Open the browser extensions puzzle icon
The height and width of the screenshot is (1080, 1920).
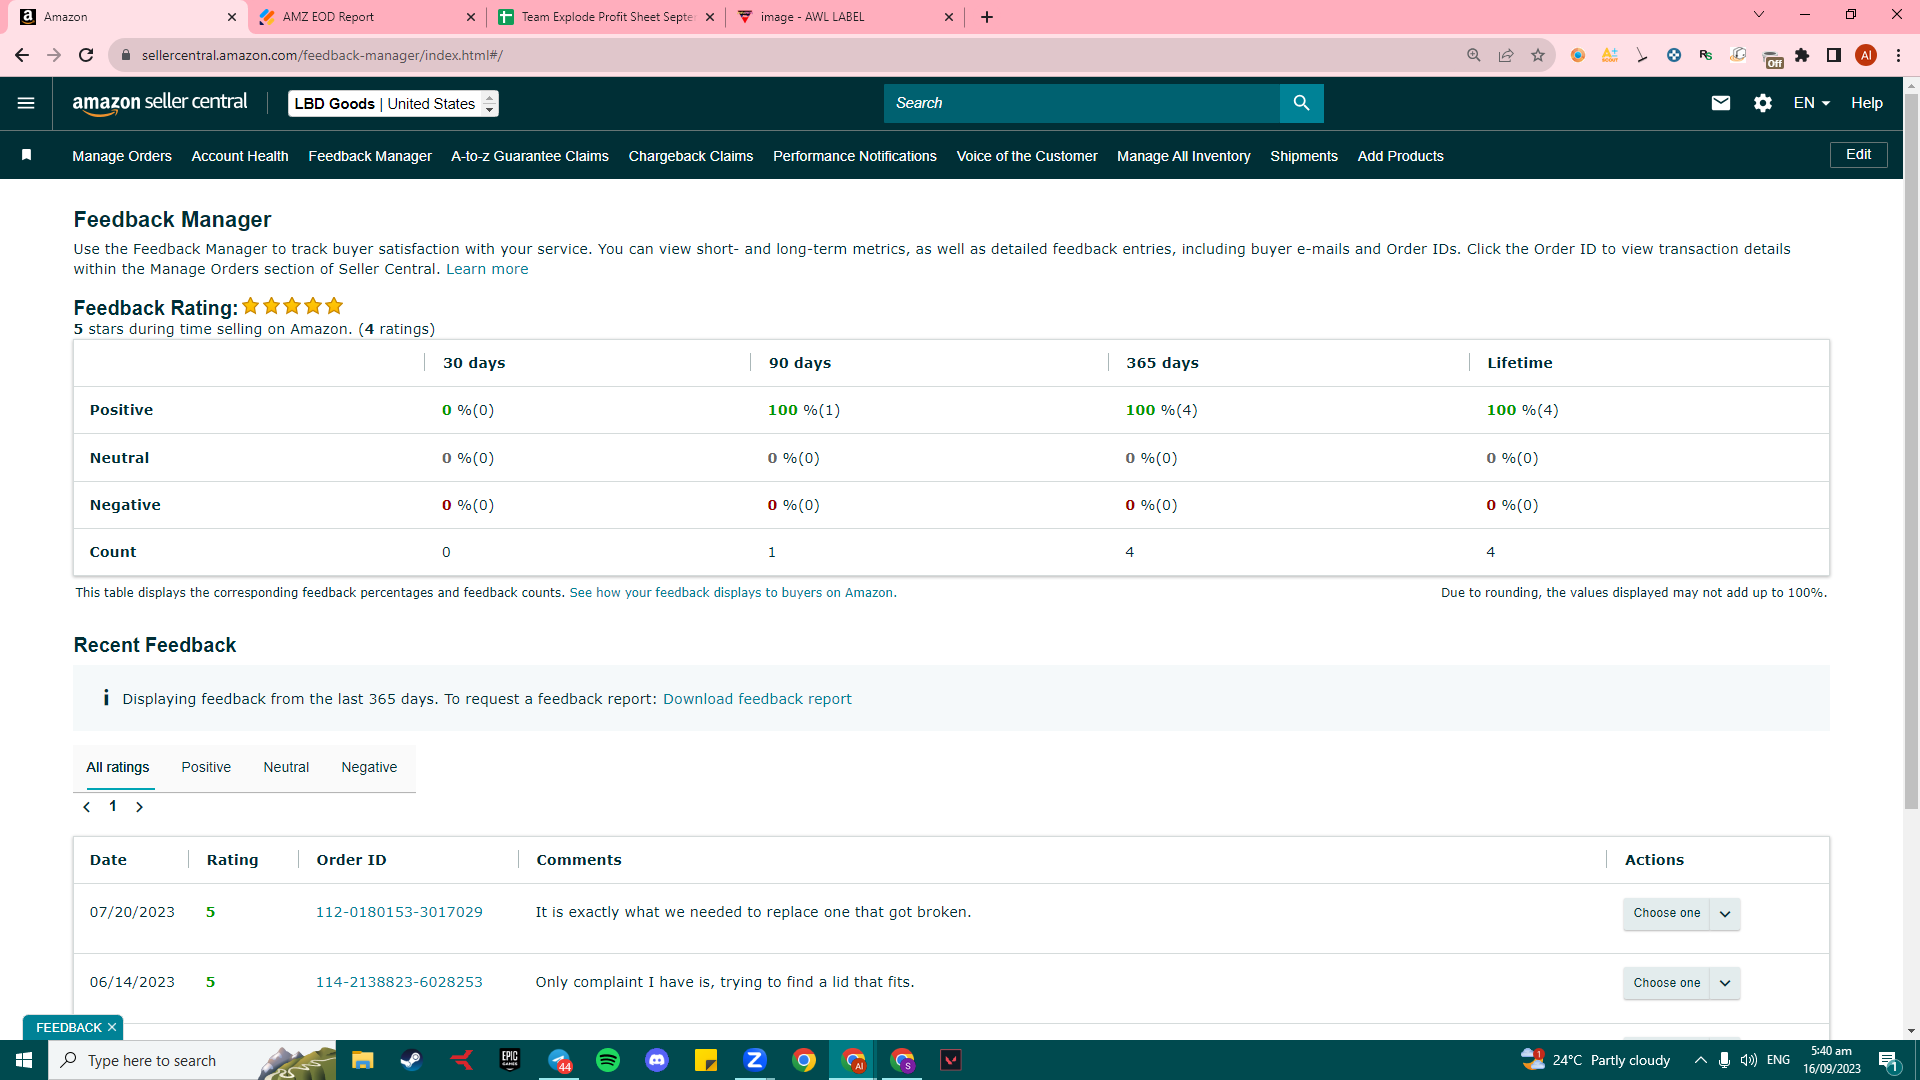1802,55
